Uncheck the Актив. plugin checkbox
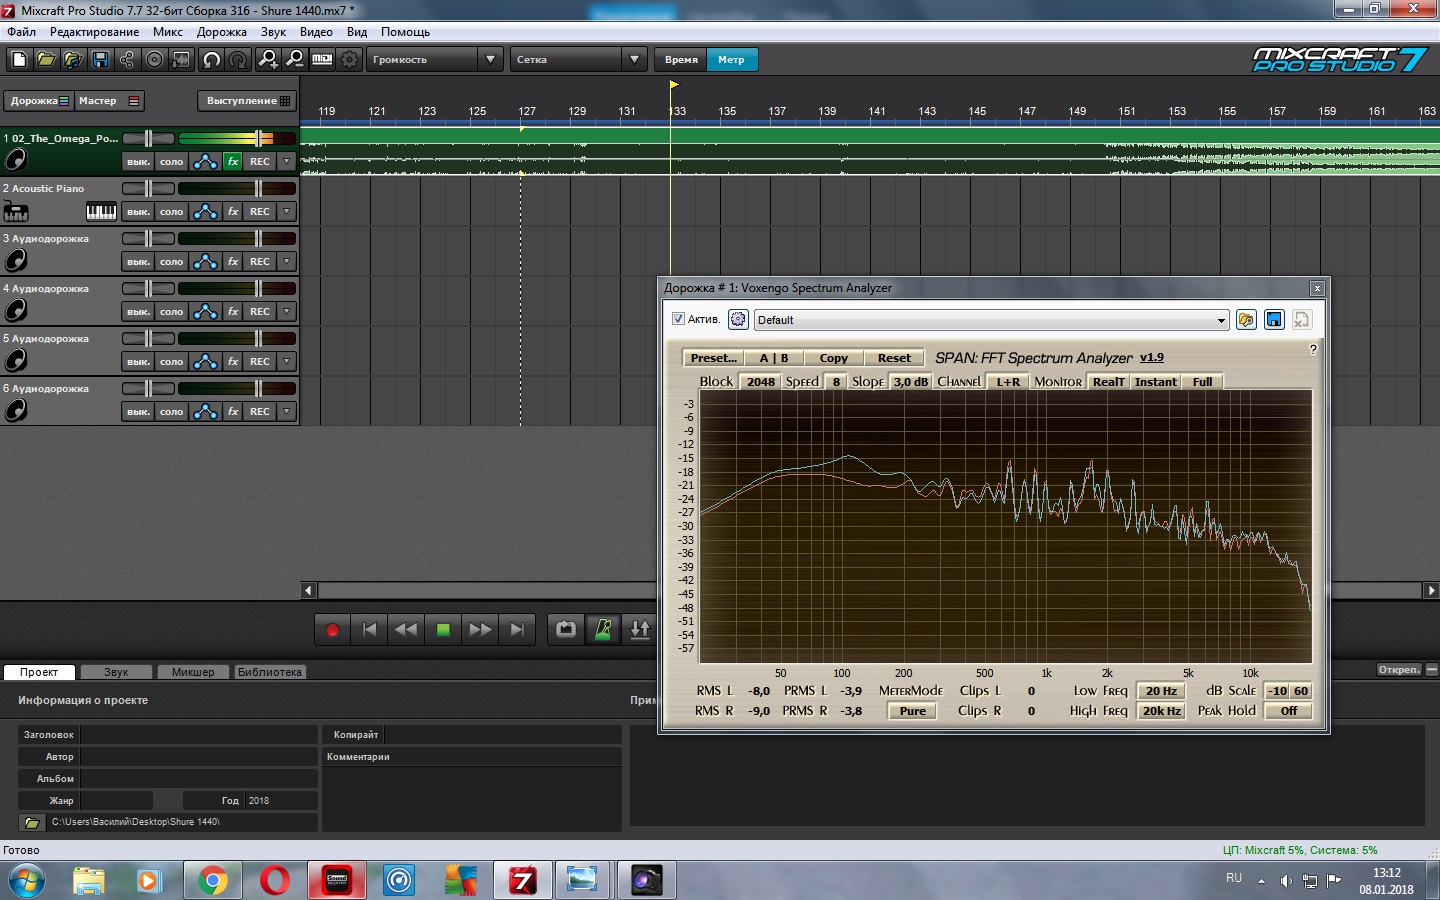The image size is (1440, 900). click(x=678, y=319)
